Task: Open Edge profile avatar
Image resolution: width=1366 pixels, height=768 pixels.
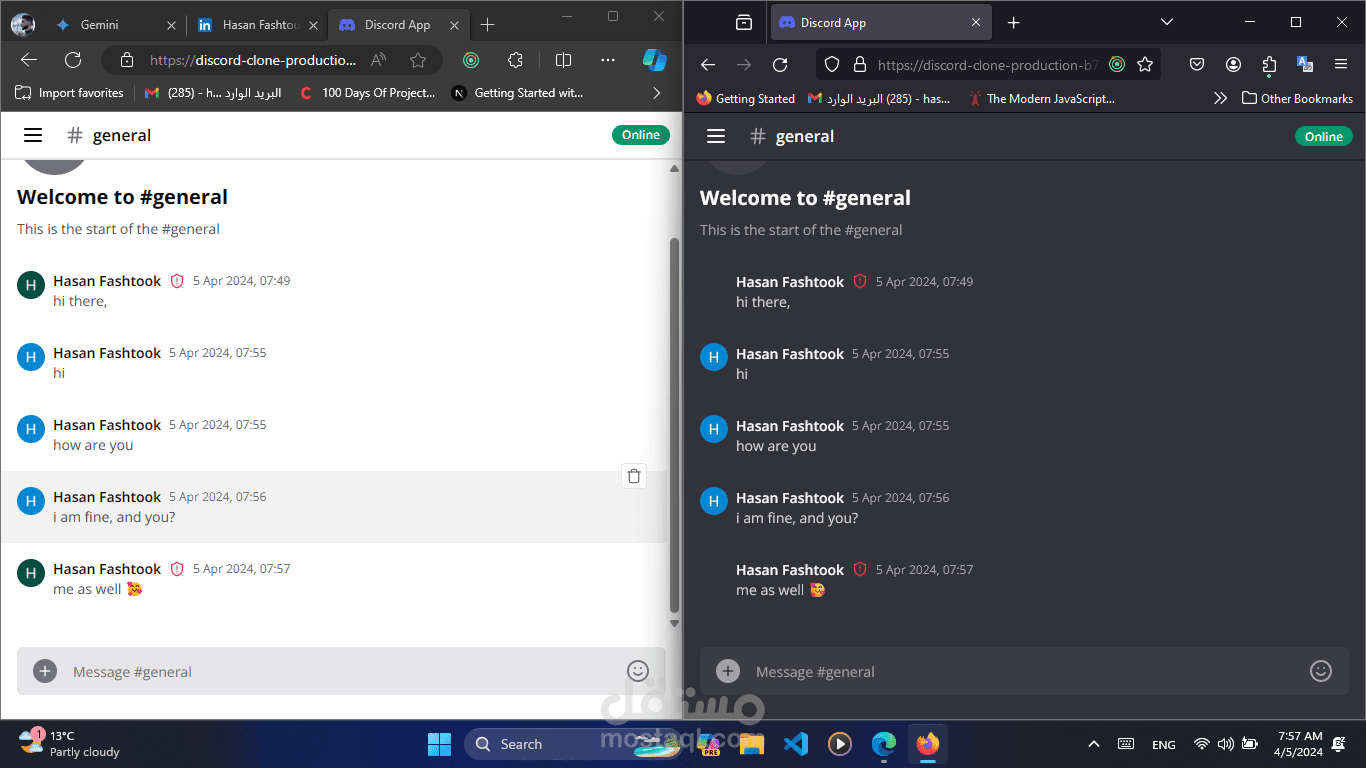Action: coord(22,25)
